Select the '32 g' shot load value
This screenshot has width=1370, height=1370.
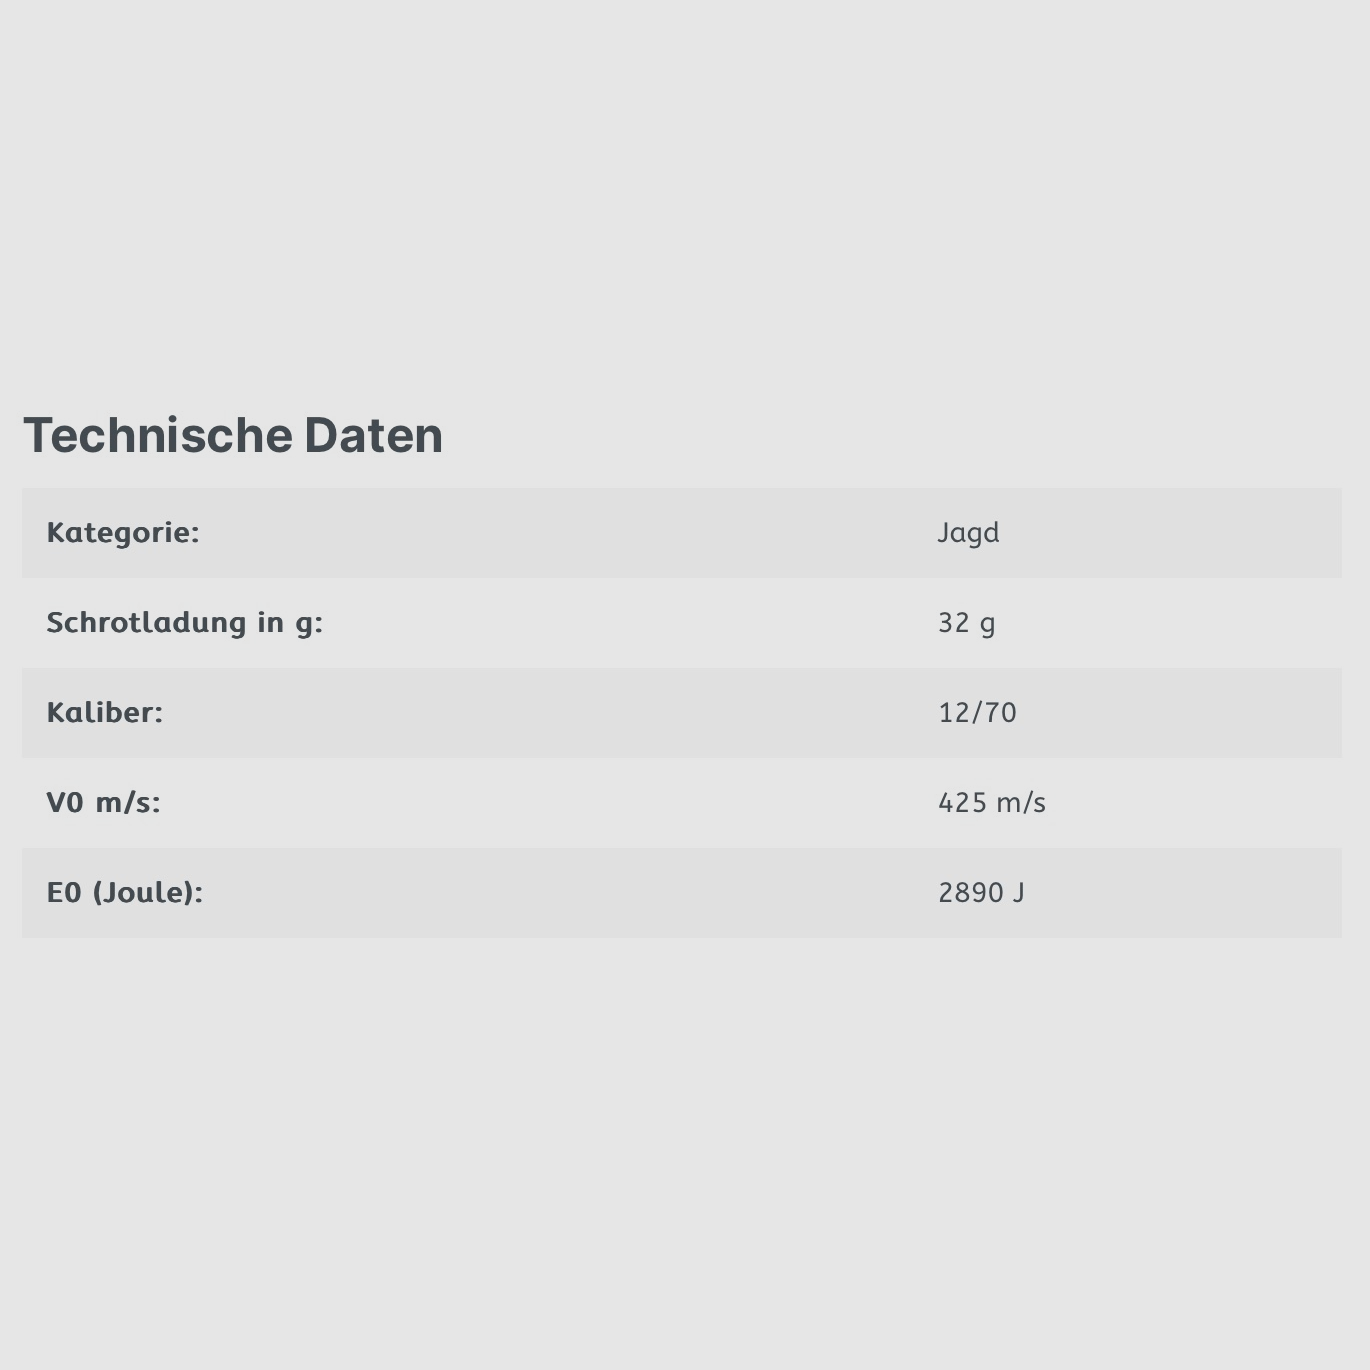click(x=966, y=623)
